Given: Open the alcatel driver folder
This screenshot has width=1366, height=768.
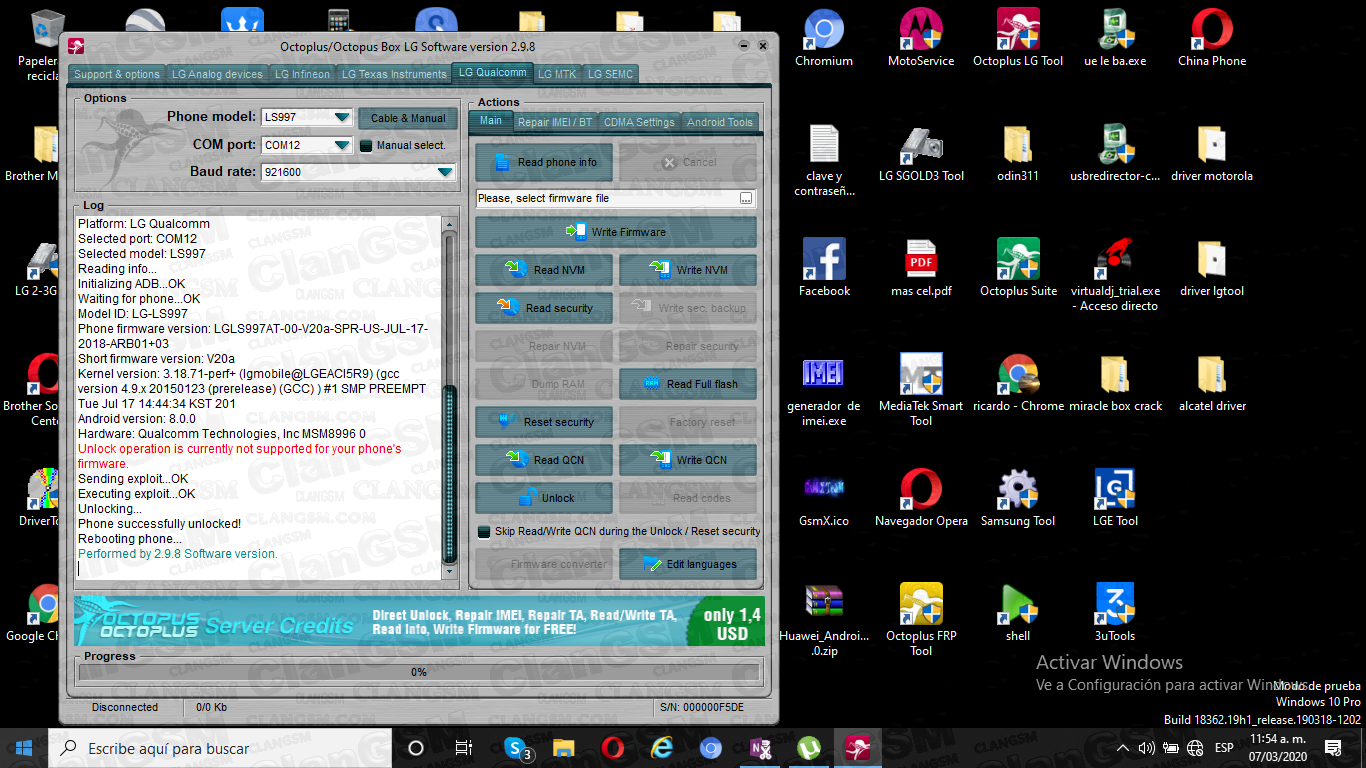Looking at the screenshot, I should (x=1212, y=383).
